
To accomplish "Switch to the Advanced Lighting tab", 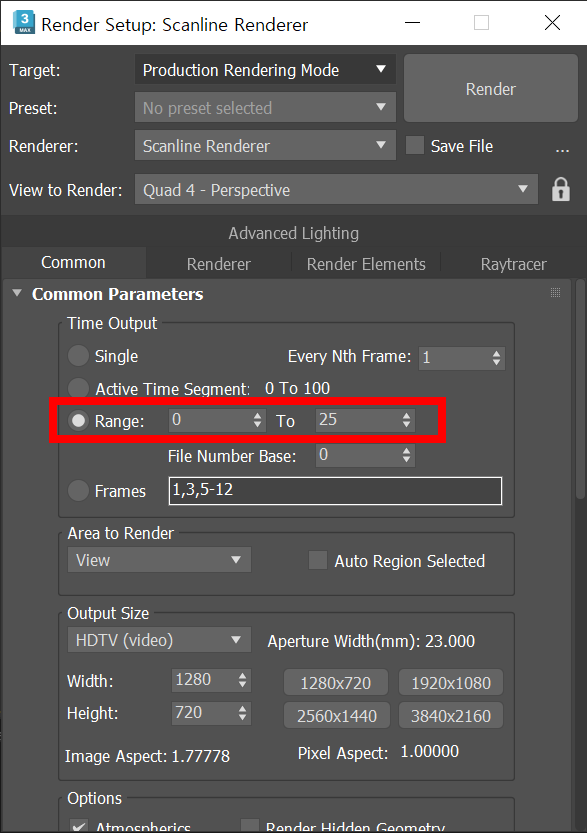I will 293,233.
